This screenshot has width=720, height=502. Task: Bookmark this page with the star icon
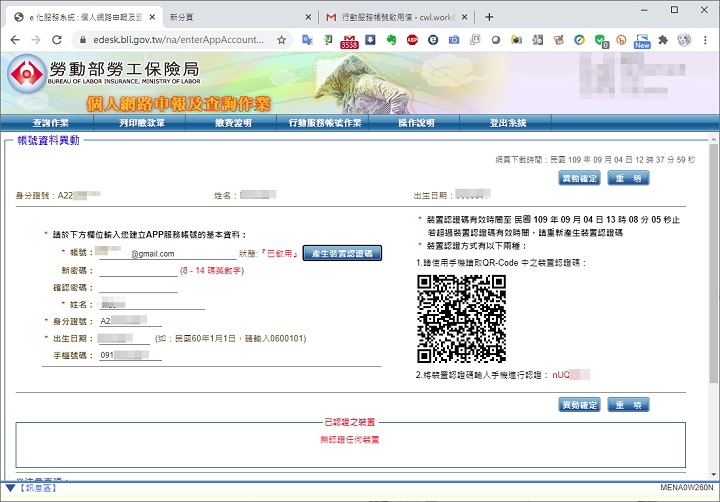pyautogui.click(x=281, y=40)
